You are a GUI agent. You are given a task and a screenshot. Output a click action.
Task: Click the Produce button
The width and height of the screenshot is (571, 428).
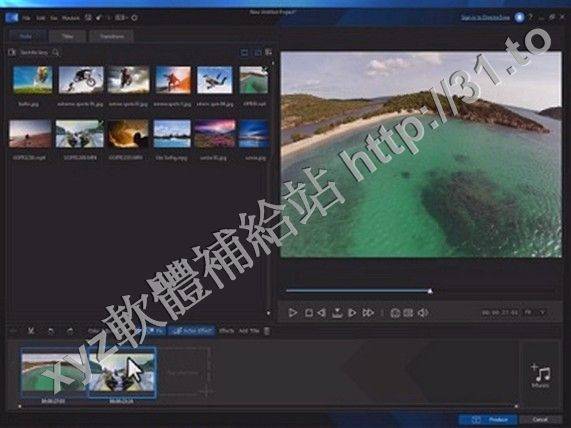pos(487,420)
